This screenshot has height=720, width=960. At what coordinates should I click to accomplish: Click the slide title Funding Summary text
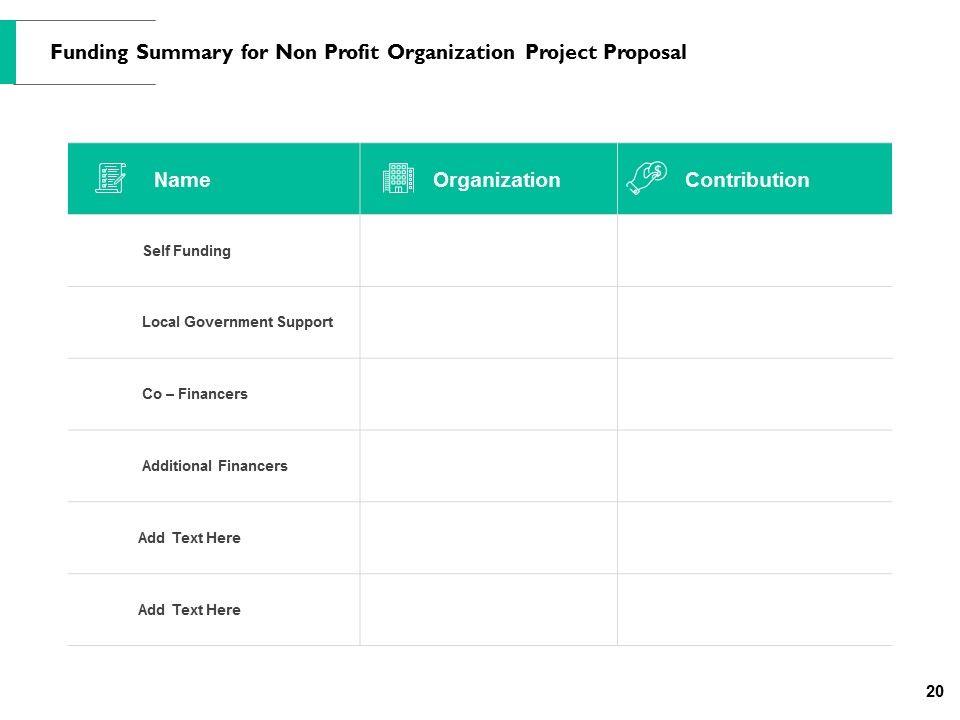pos(368,53)
